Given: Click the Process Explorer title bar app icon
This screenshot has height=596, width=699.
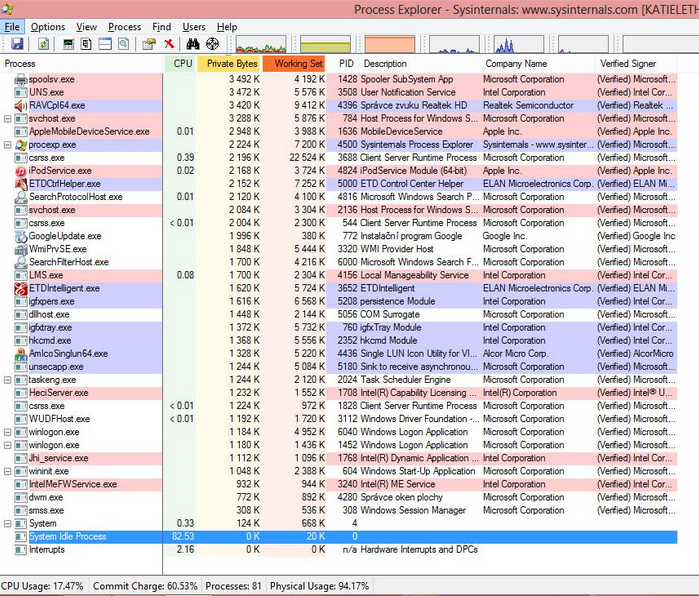Looking at the screenshot, I should 7,8.
